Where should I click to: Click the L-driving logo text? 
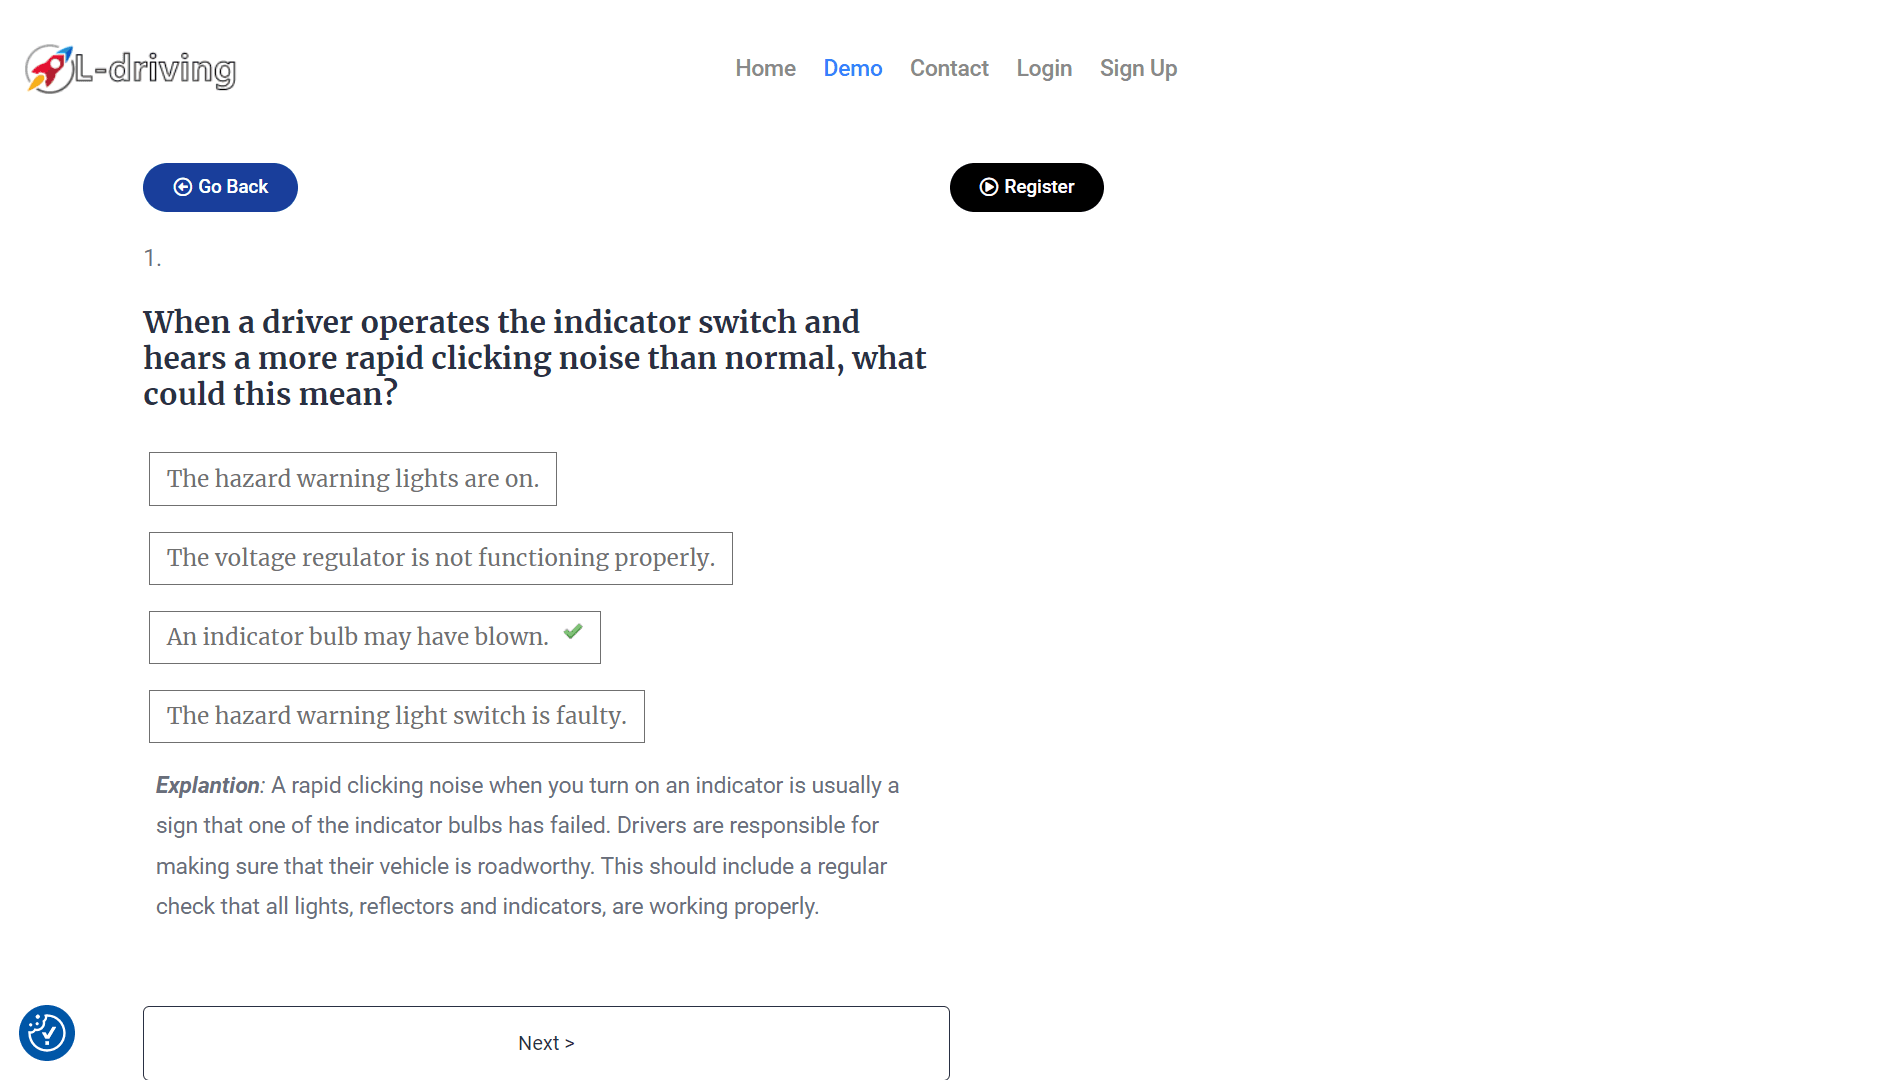pyautogui.click(x=156, y=69)
